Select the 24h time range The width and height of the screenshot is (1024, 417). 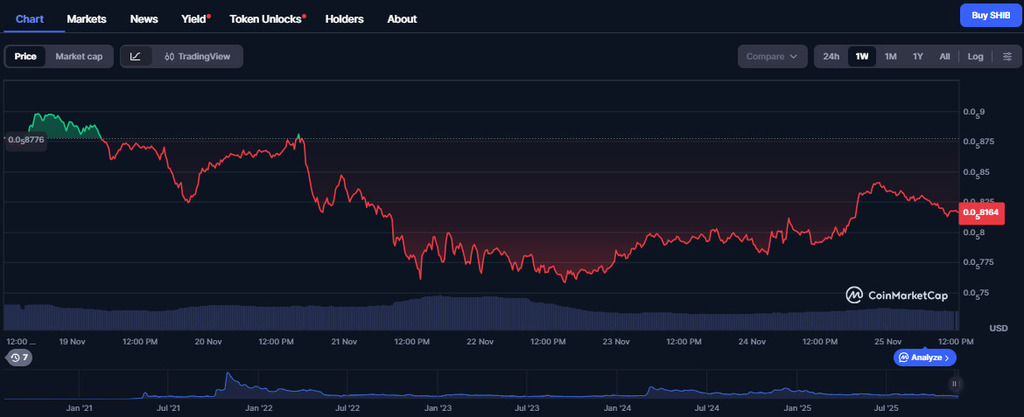coord(831,56)
